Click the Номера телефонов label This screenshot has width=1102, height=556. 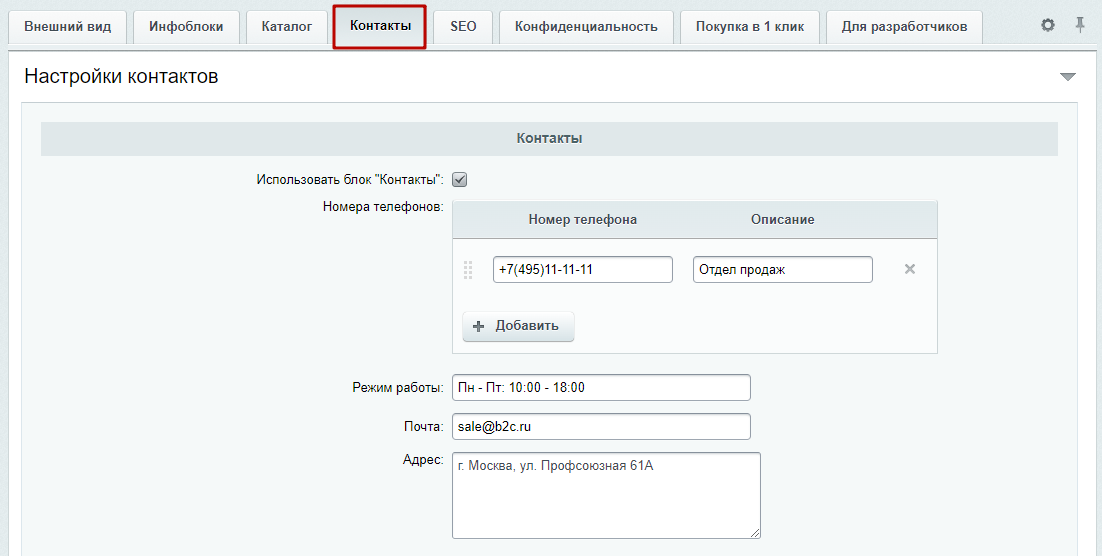point(383,207)
